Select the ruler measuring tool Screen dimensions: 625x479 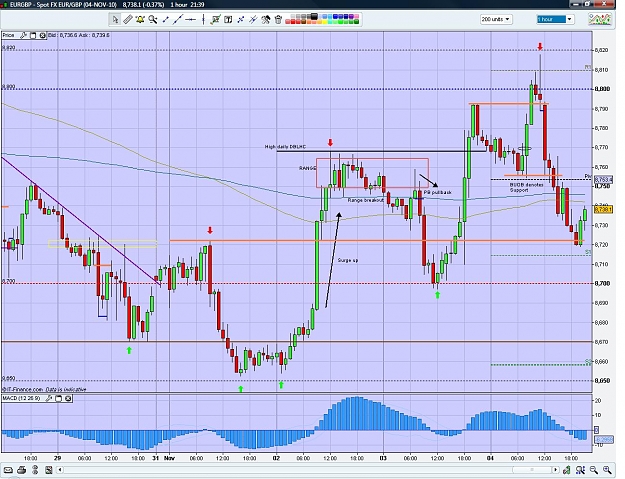(x=128, y=19)
